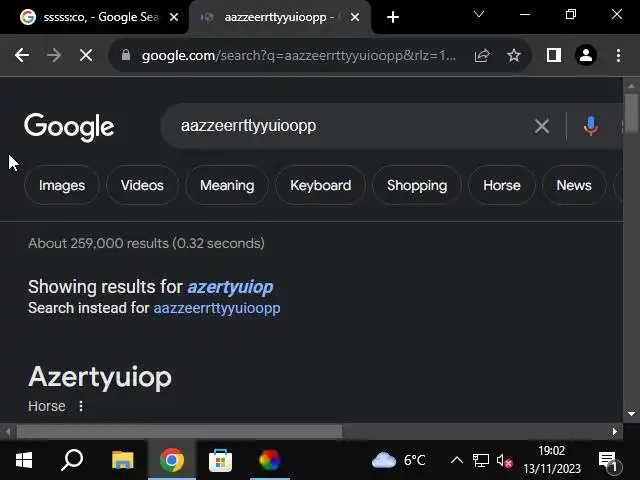
Task: Click the forward navigation arrow
Action: tap(54, 55)
